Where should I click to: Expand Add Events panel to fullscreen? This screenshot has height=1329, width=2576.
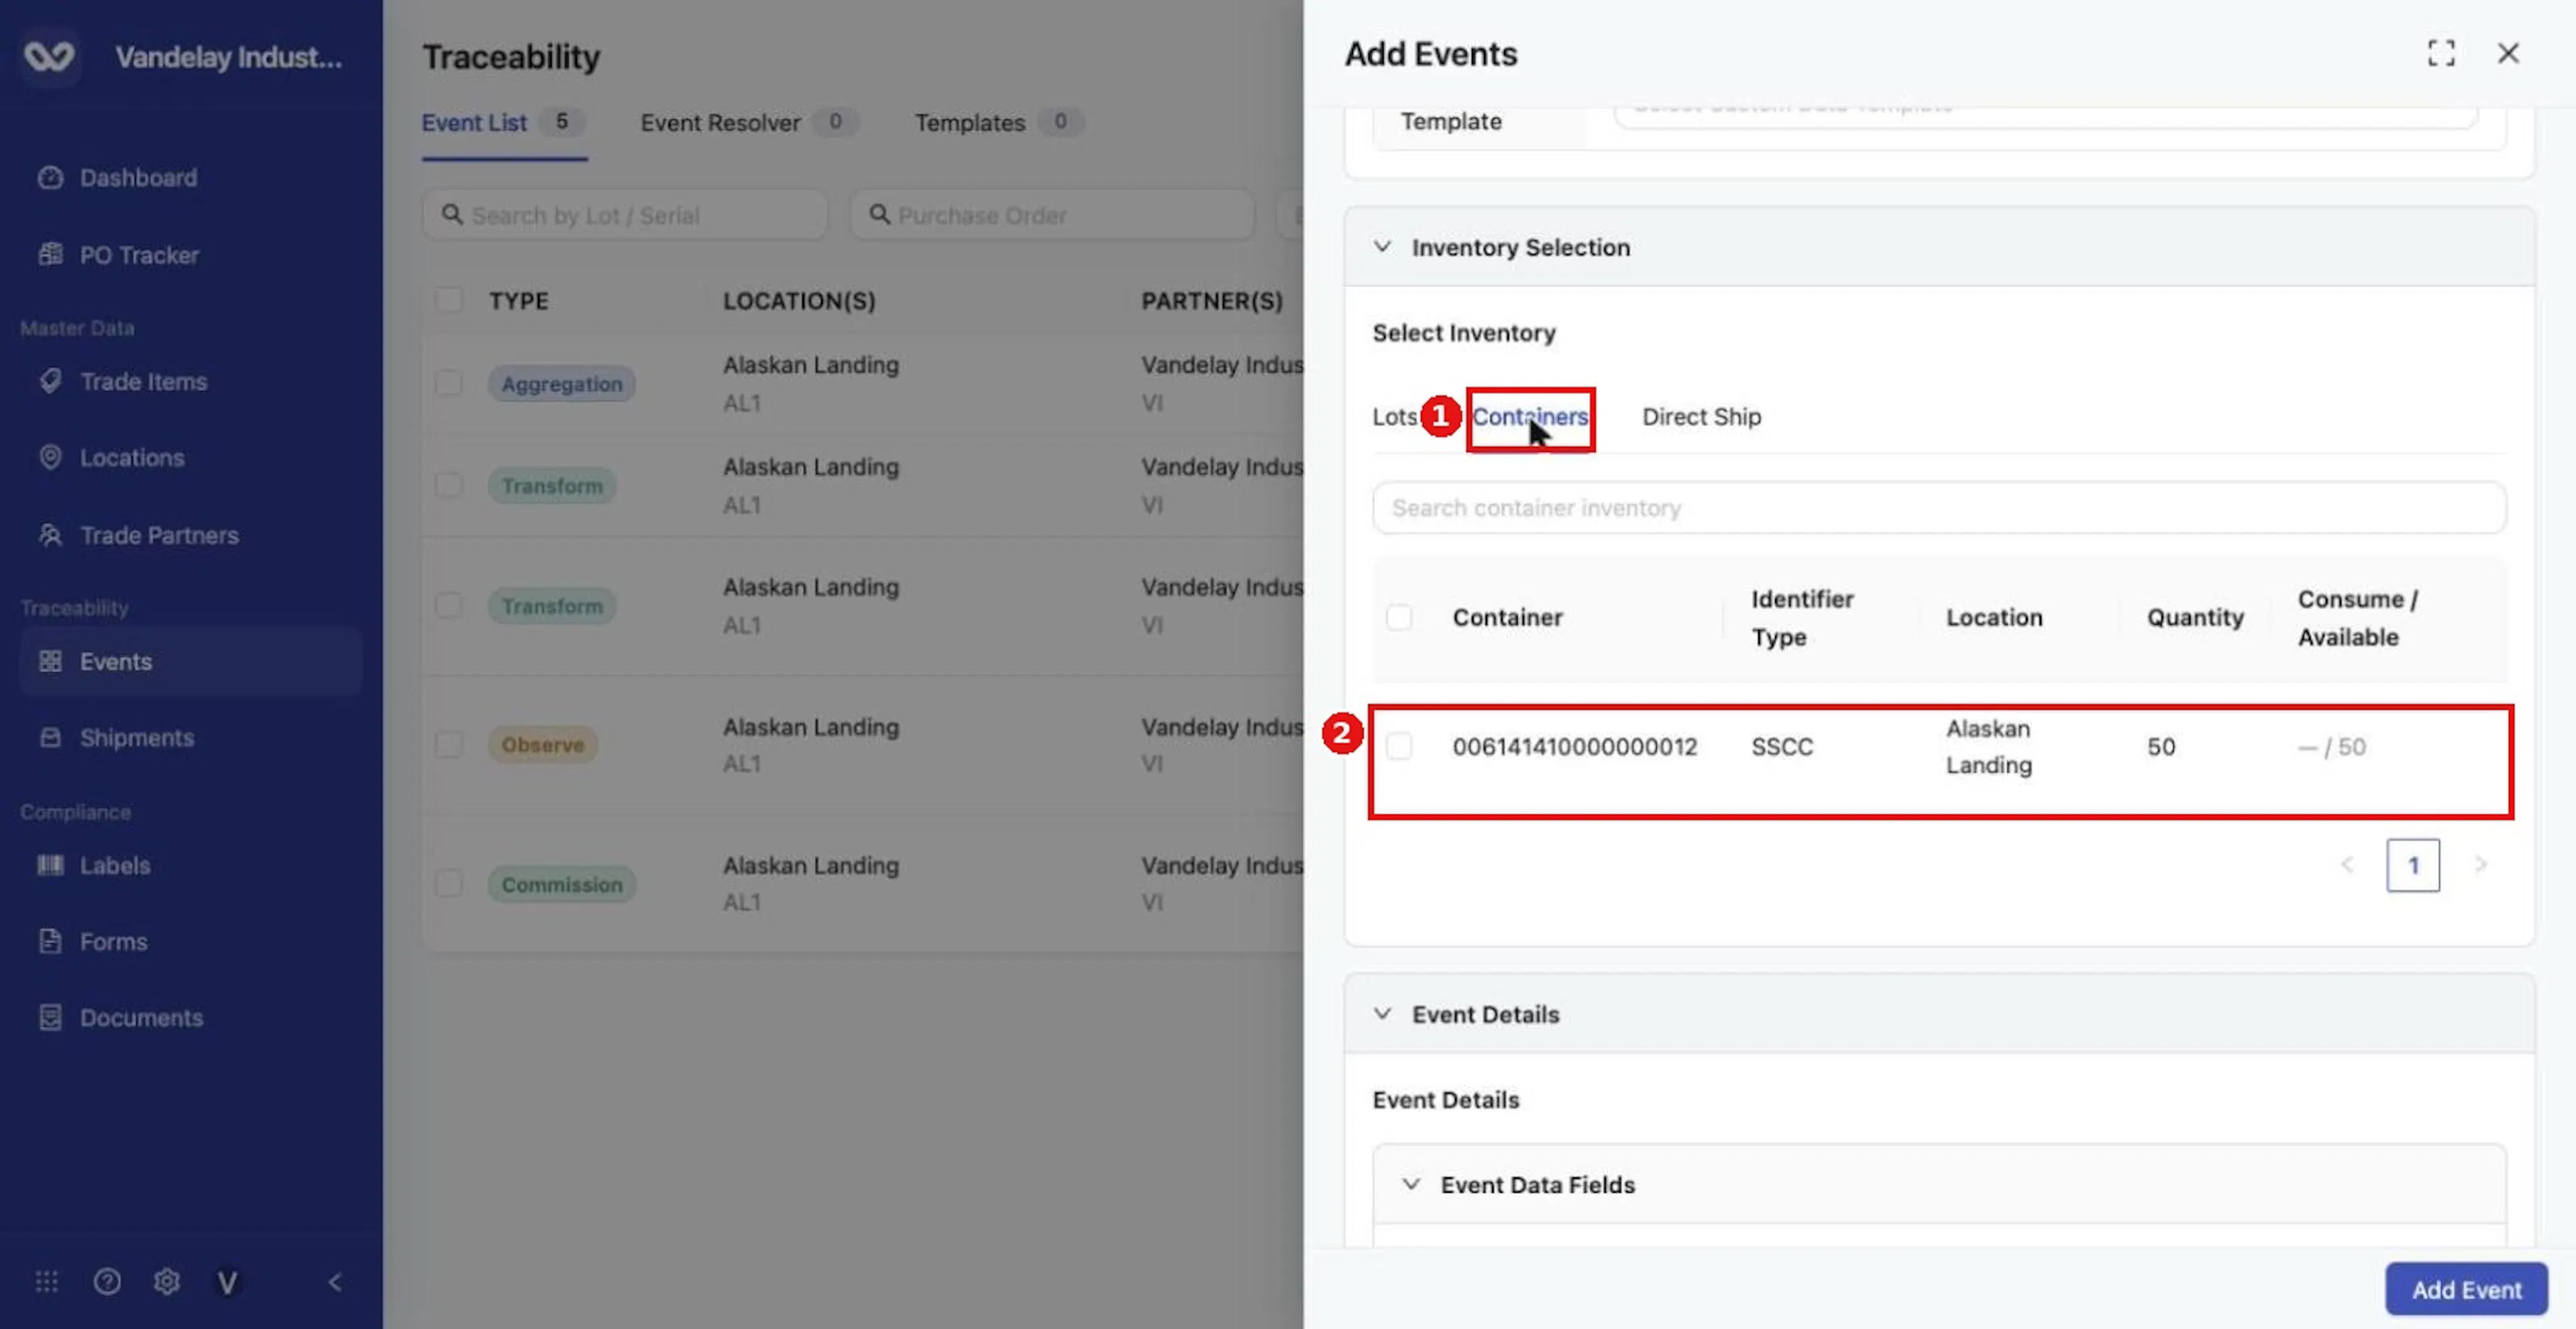2441,53
